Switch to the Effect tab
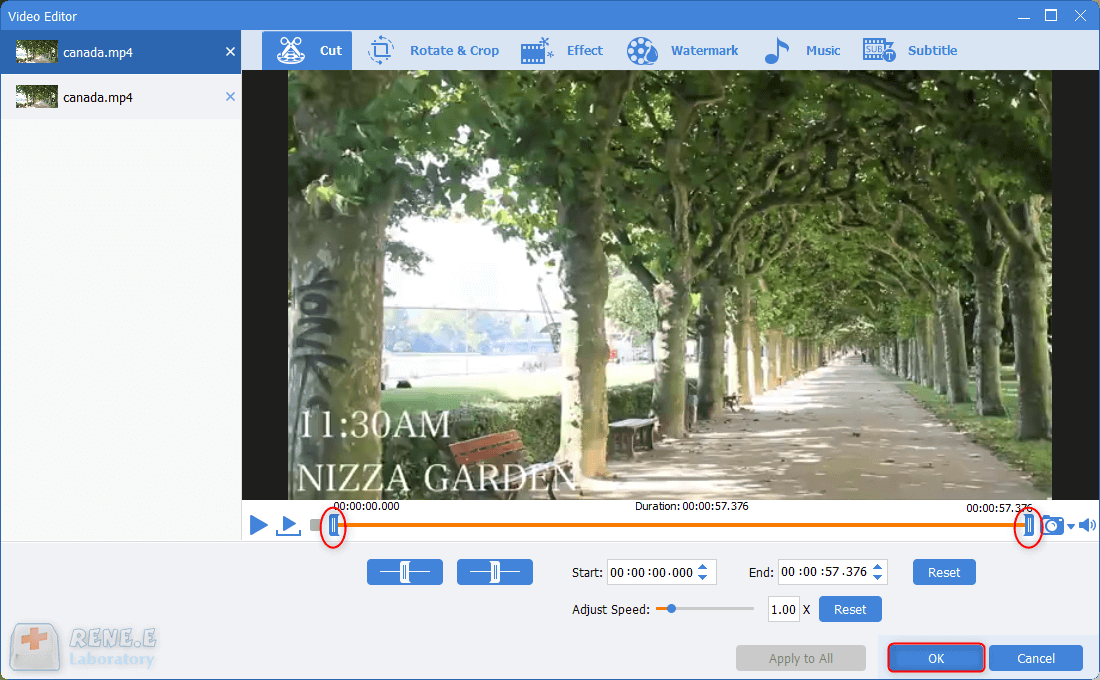The image size is (1100, 680). point(562,51)
